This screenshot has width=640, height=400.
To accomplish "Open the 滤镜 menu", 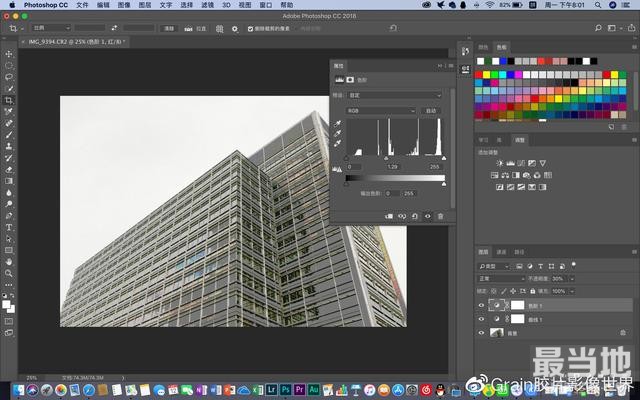I will click(207, 5).
